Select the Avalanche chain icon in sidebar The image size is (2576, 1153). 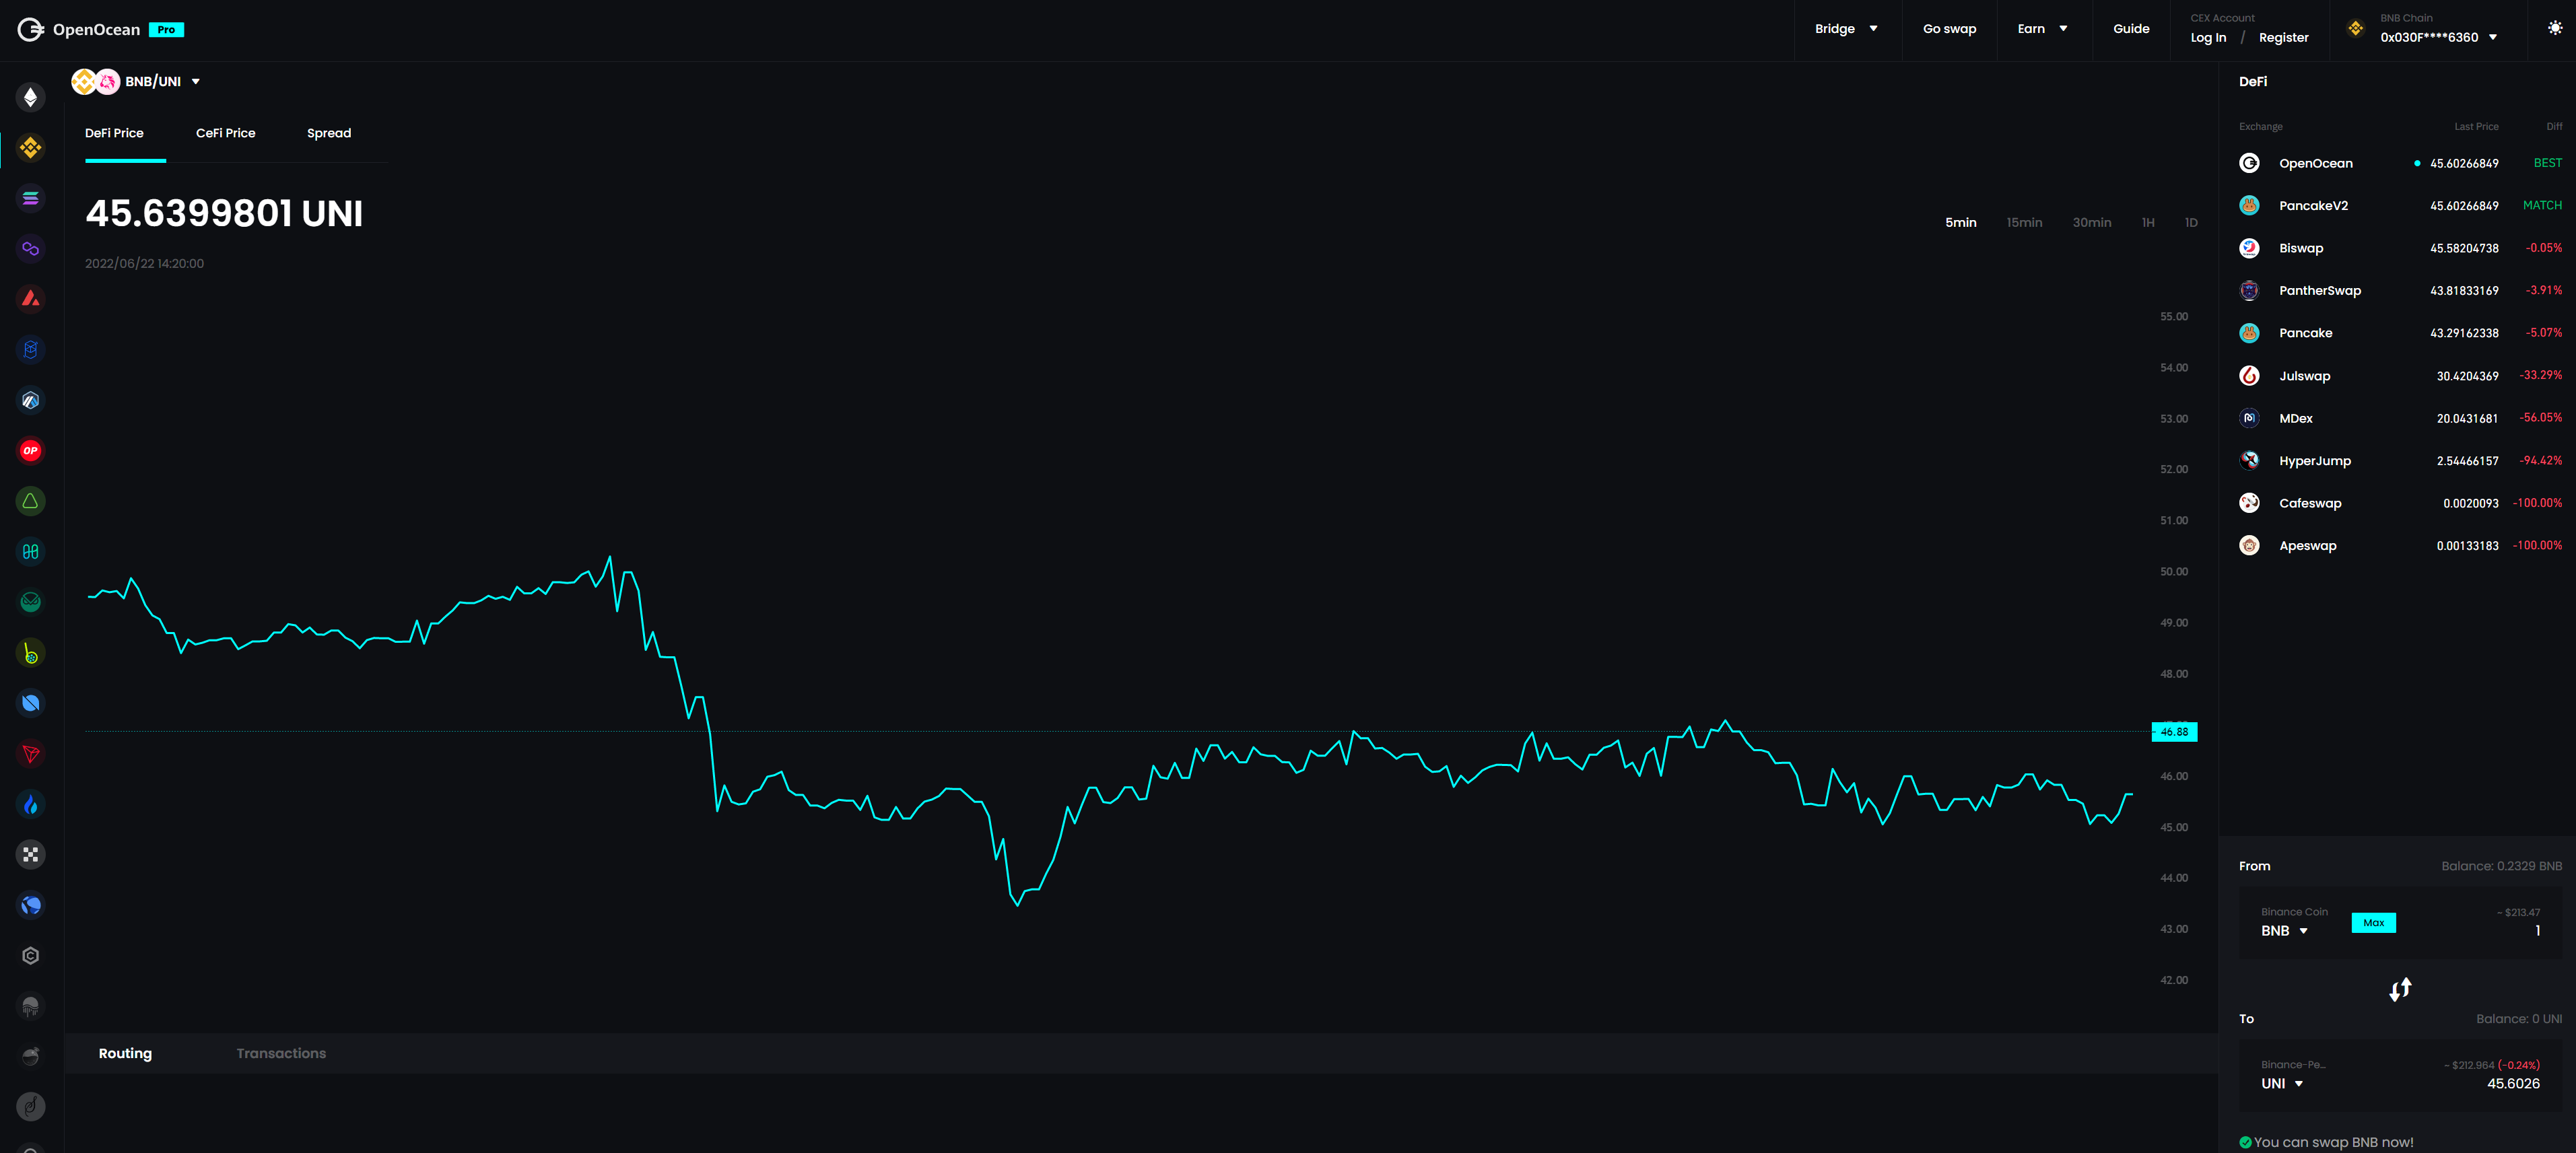tap(30, 299)
